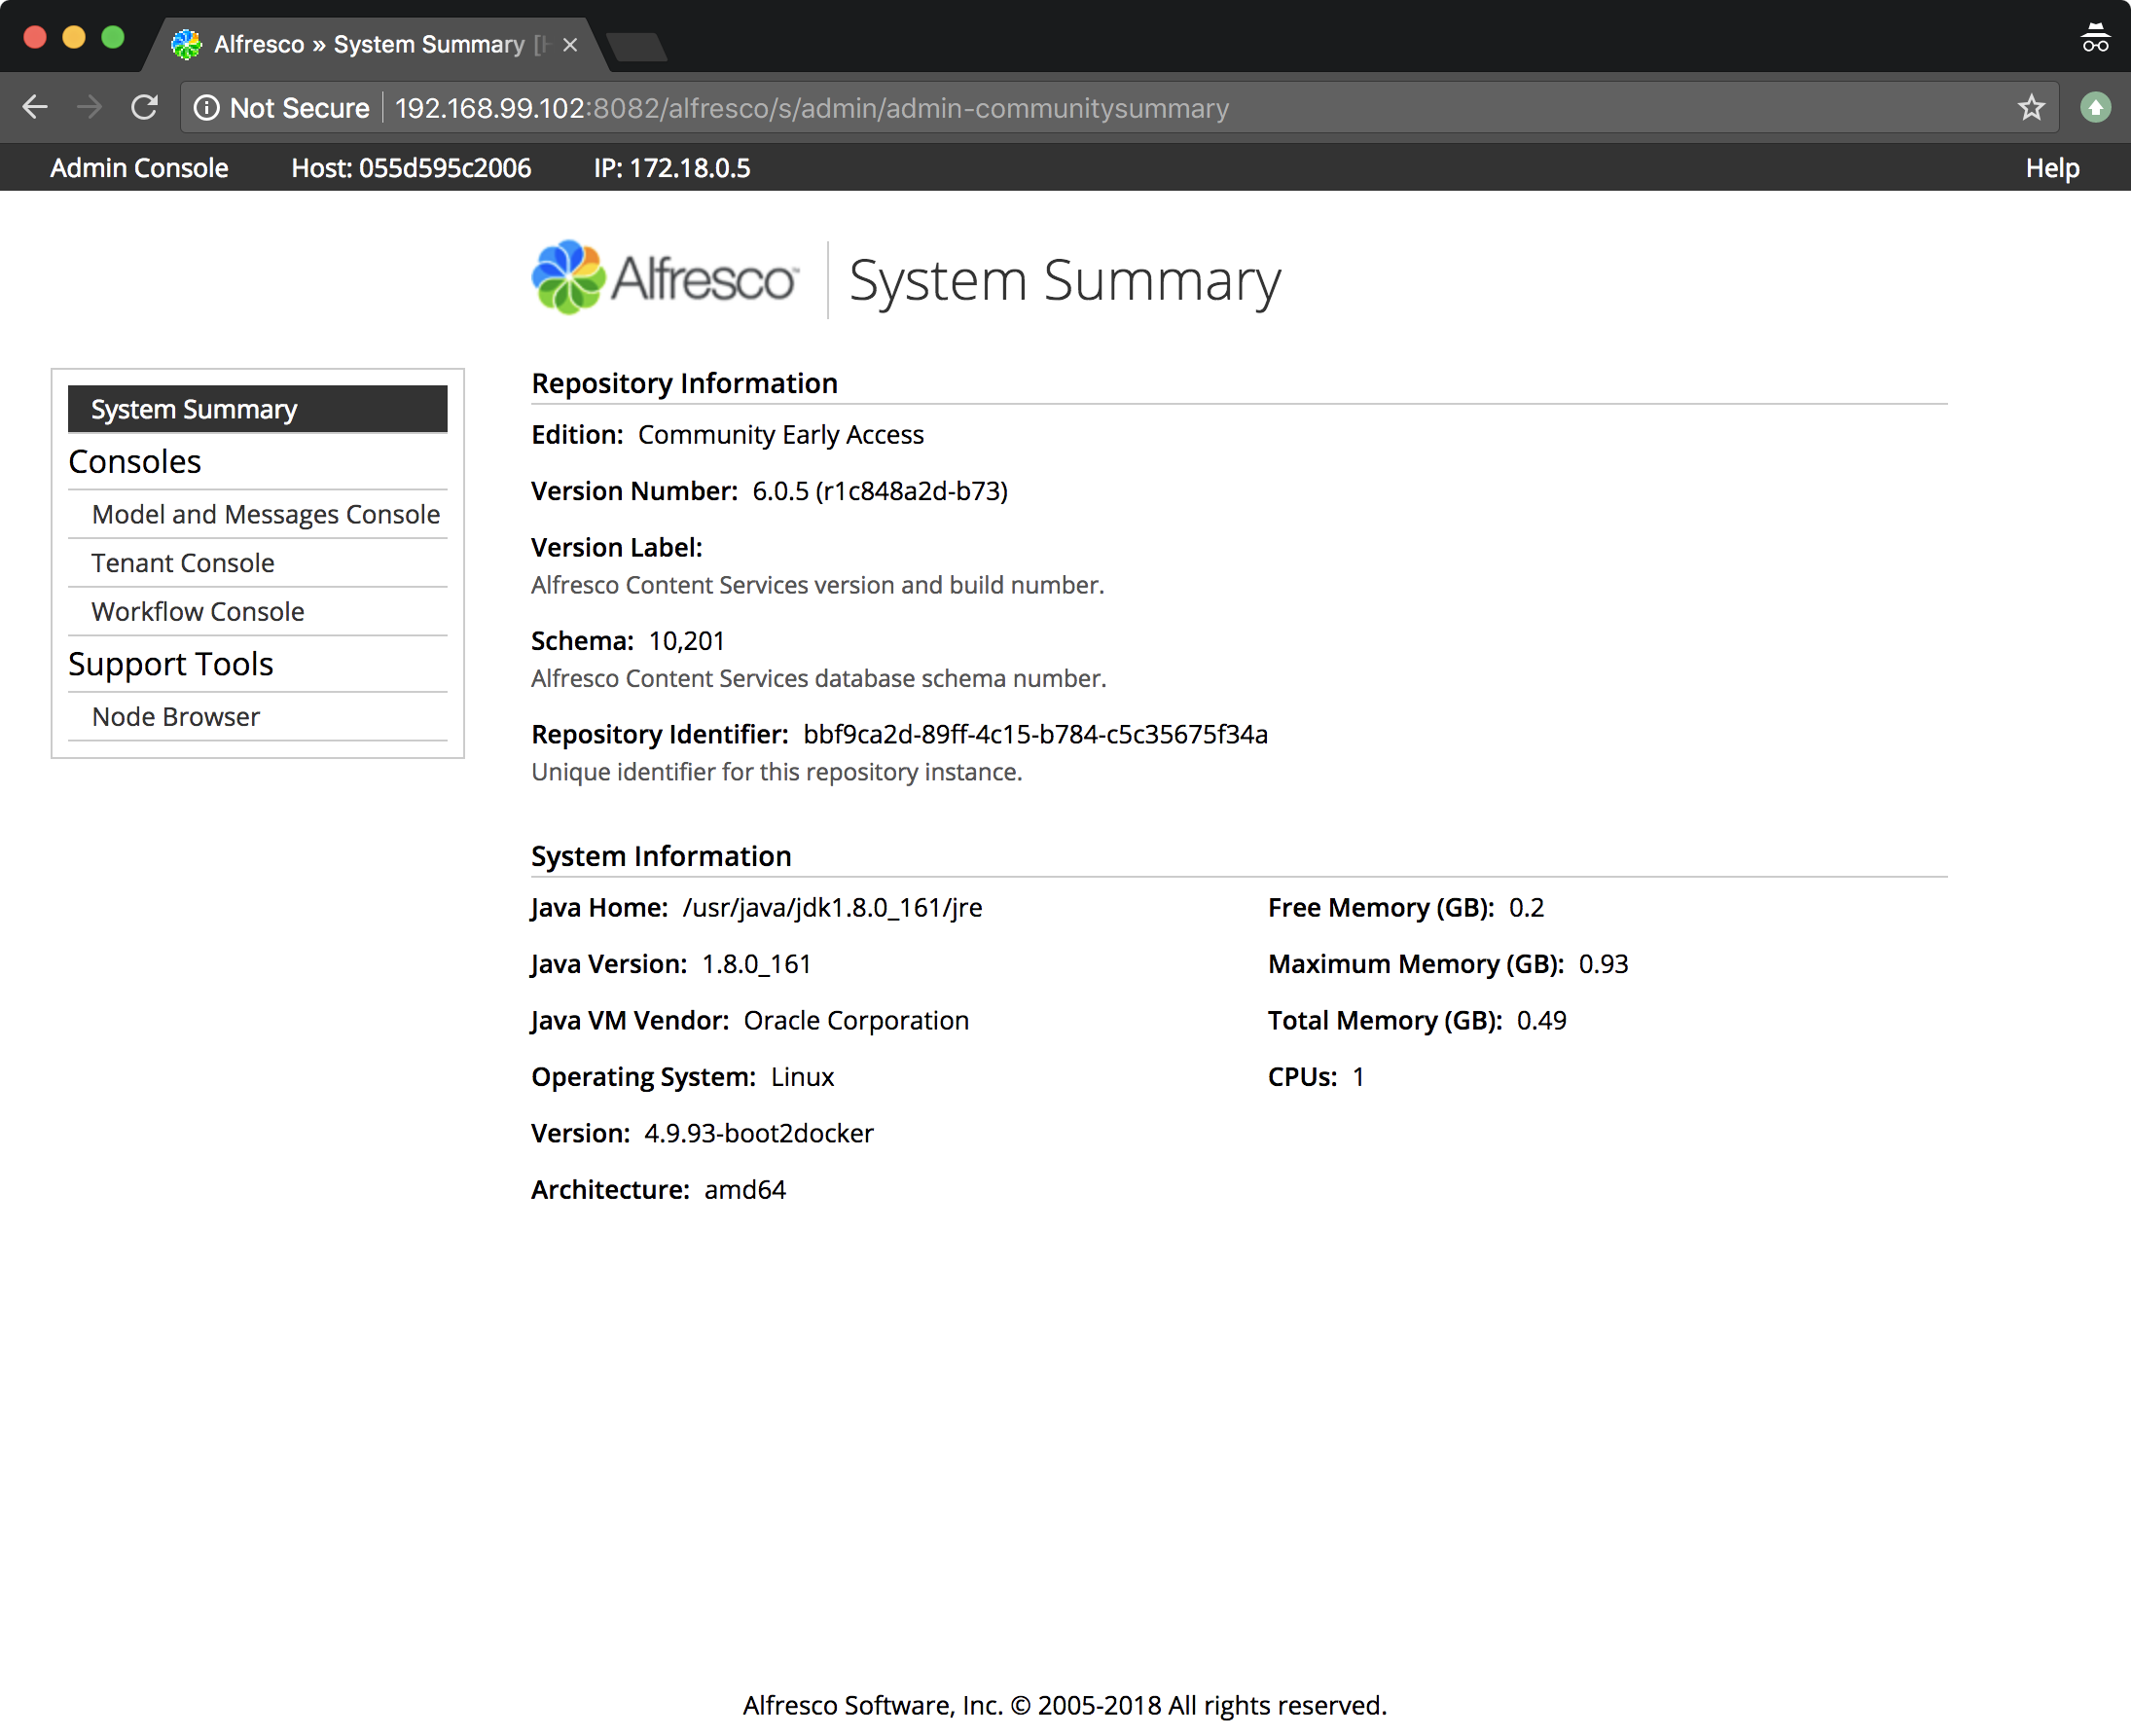Screen dimensions: 2131x1736
Task: Click the Alfresco flower logo
Action: (x=567, y=278)
